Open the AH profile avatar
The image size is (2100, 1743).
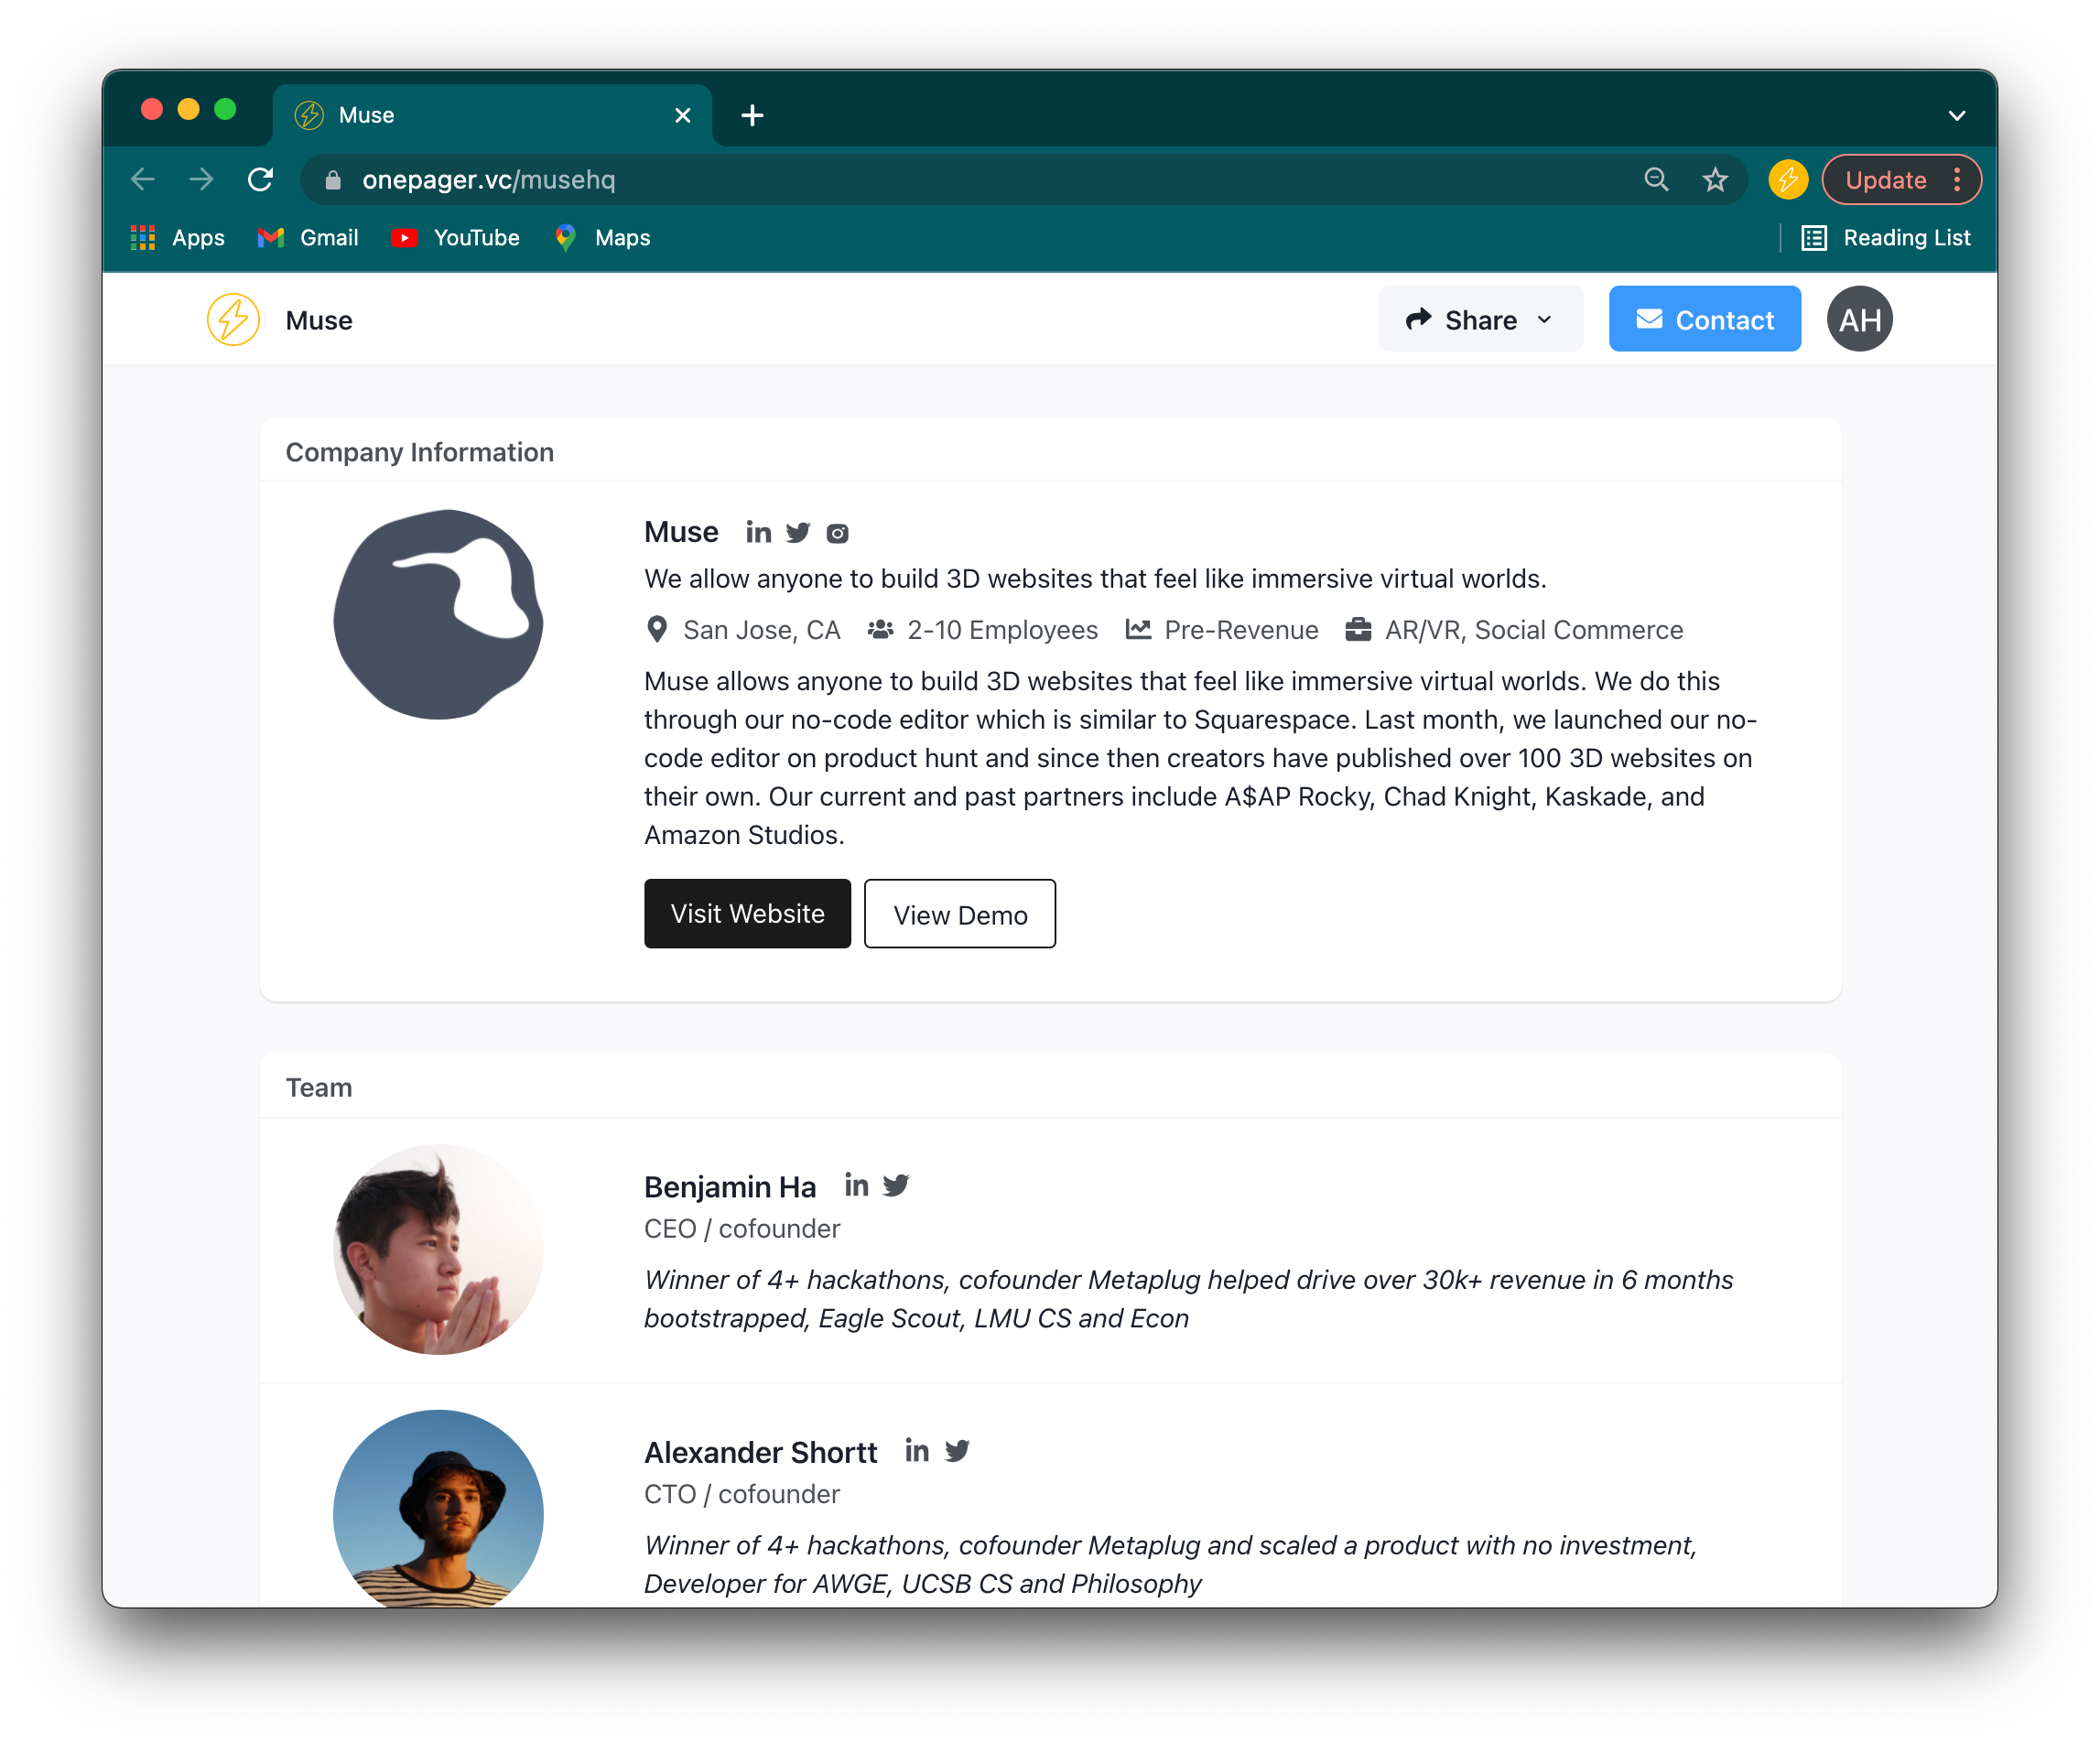(x=1859, y=320)
